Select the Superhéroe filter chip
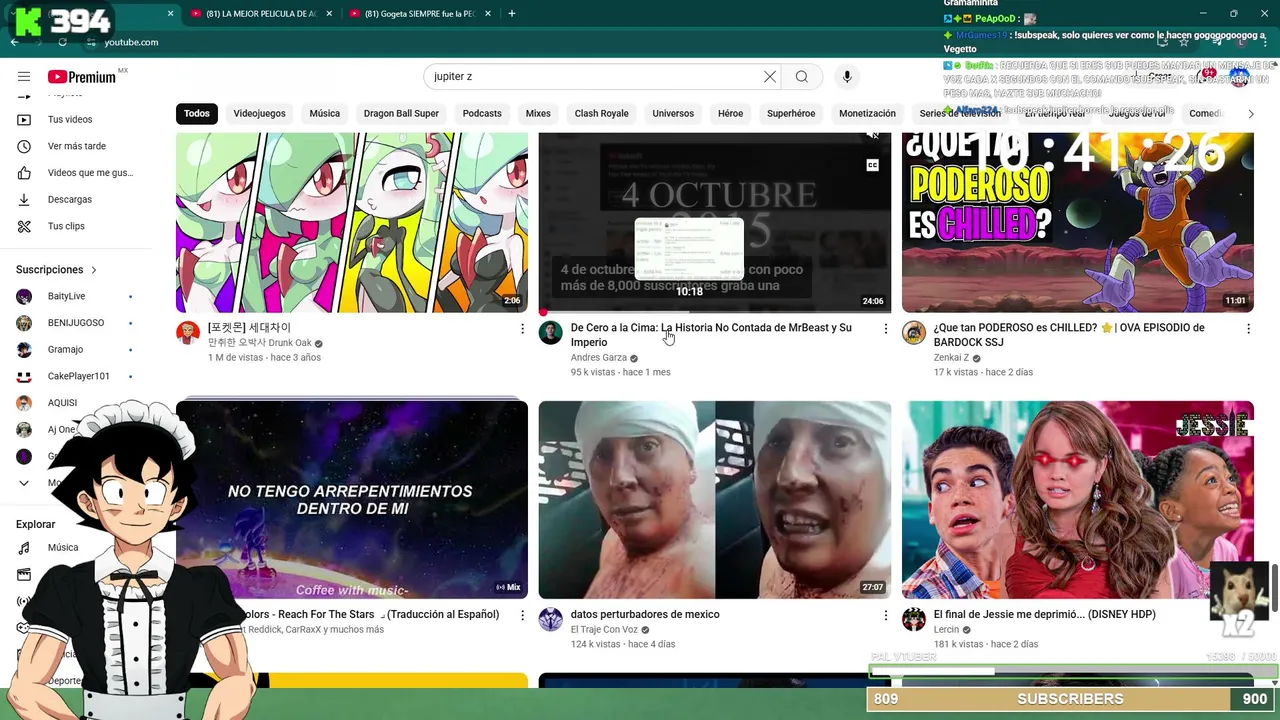1280x720 pixels. pyautogui.click(x=791, y=113)
